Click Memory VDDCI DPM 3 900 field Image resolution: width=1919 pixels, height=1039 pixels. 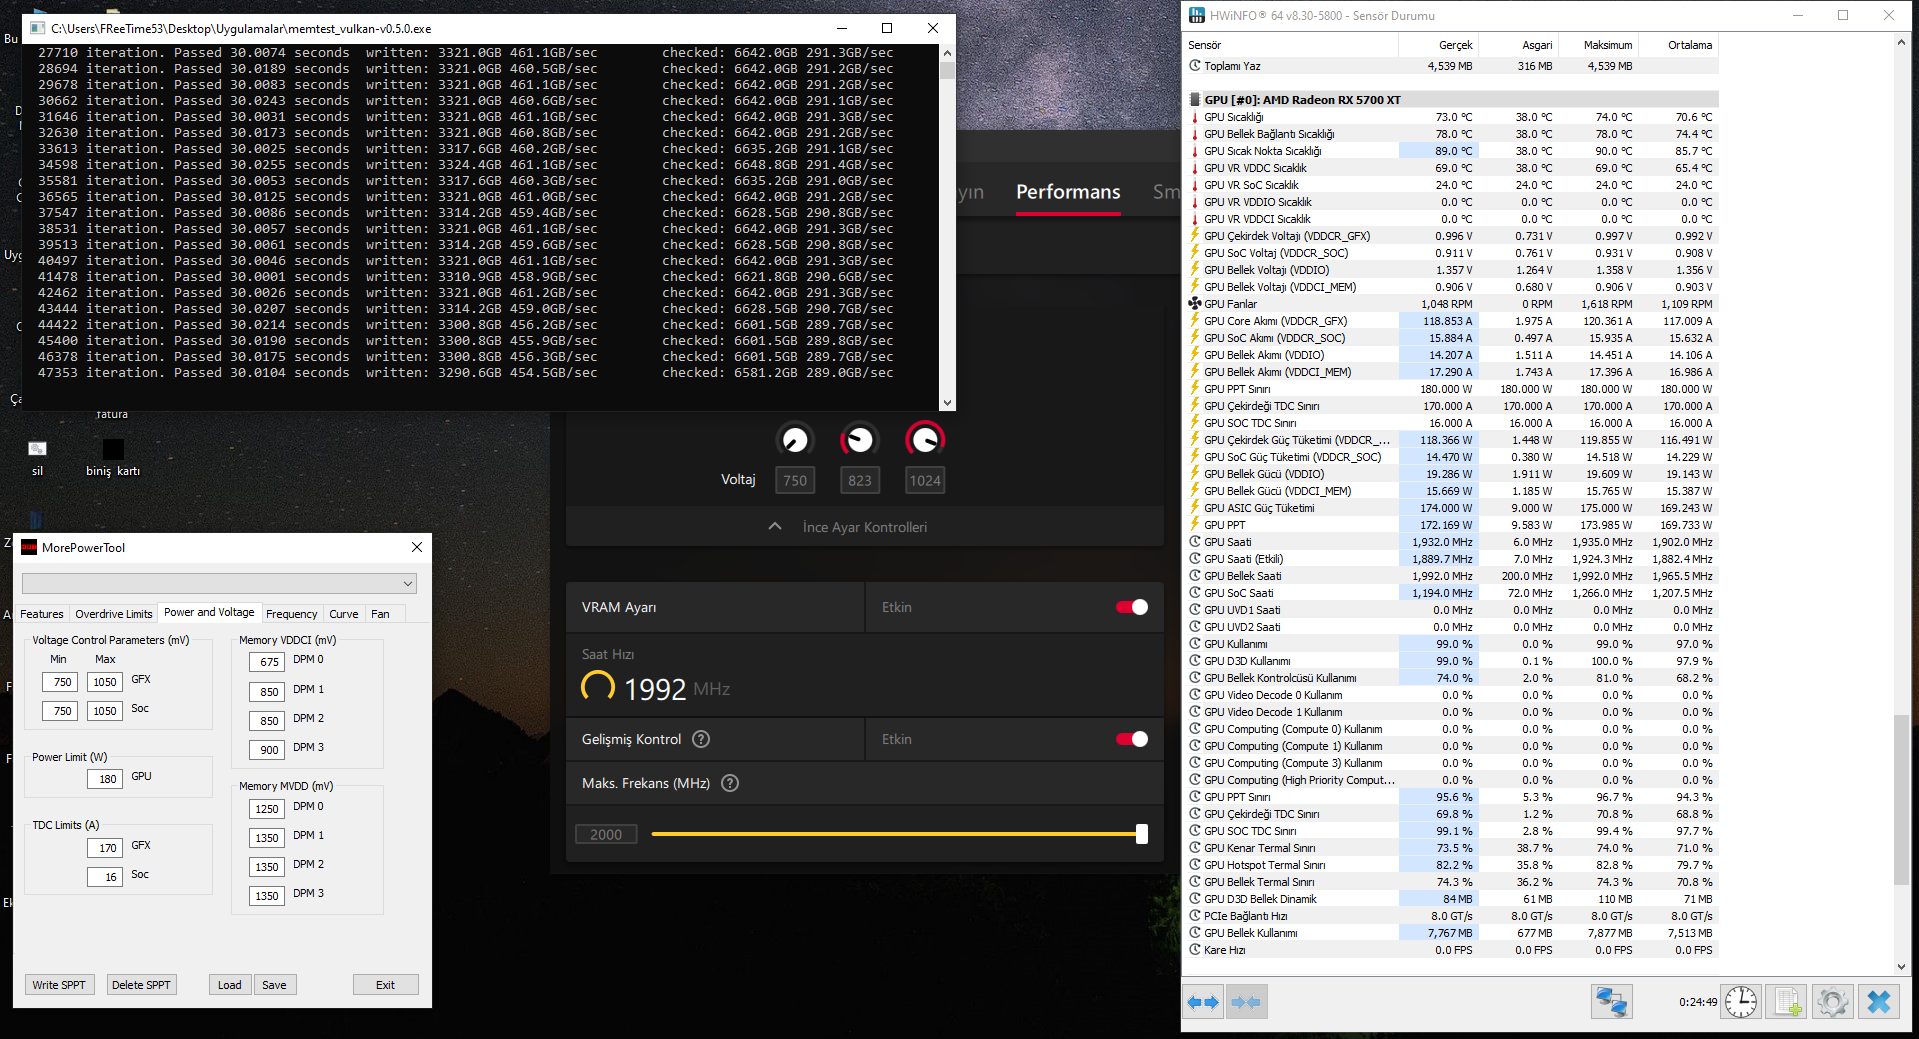pos(267,750)
